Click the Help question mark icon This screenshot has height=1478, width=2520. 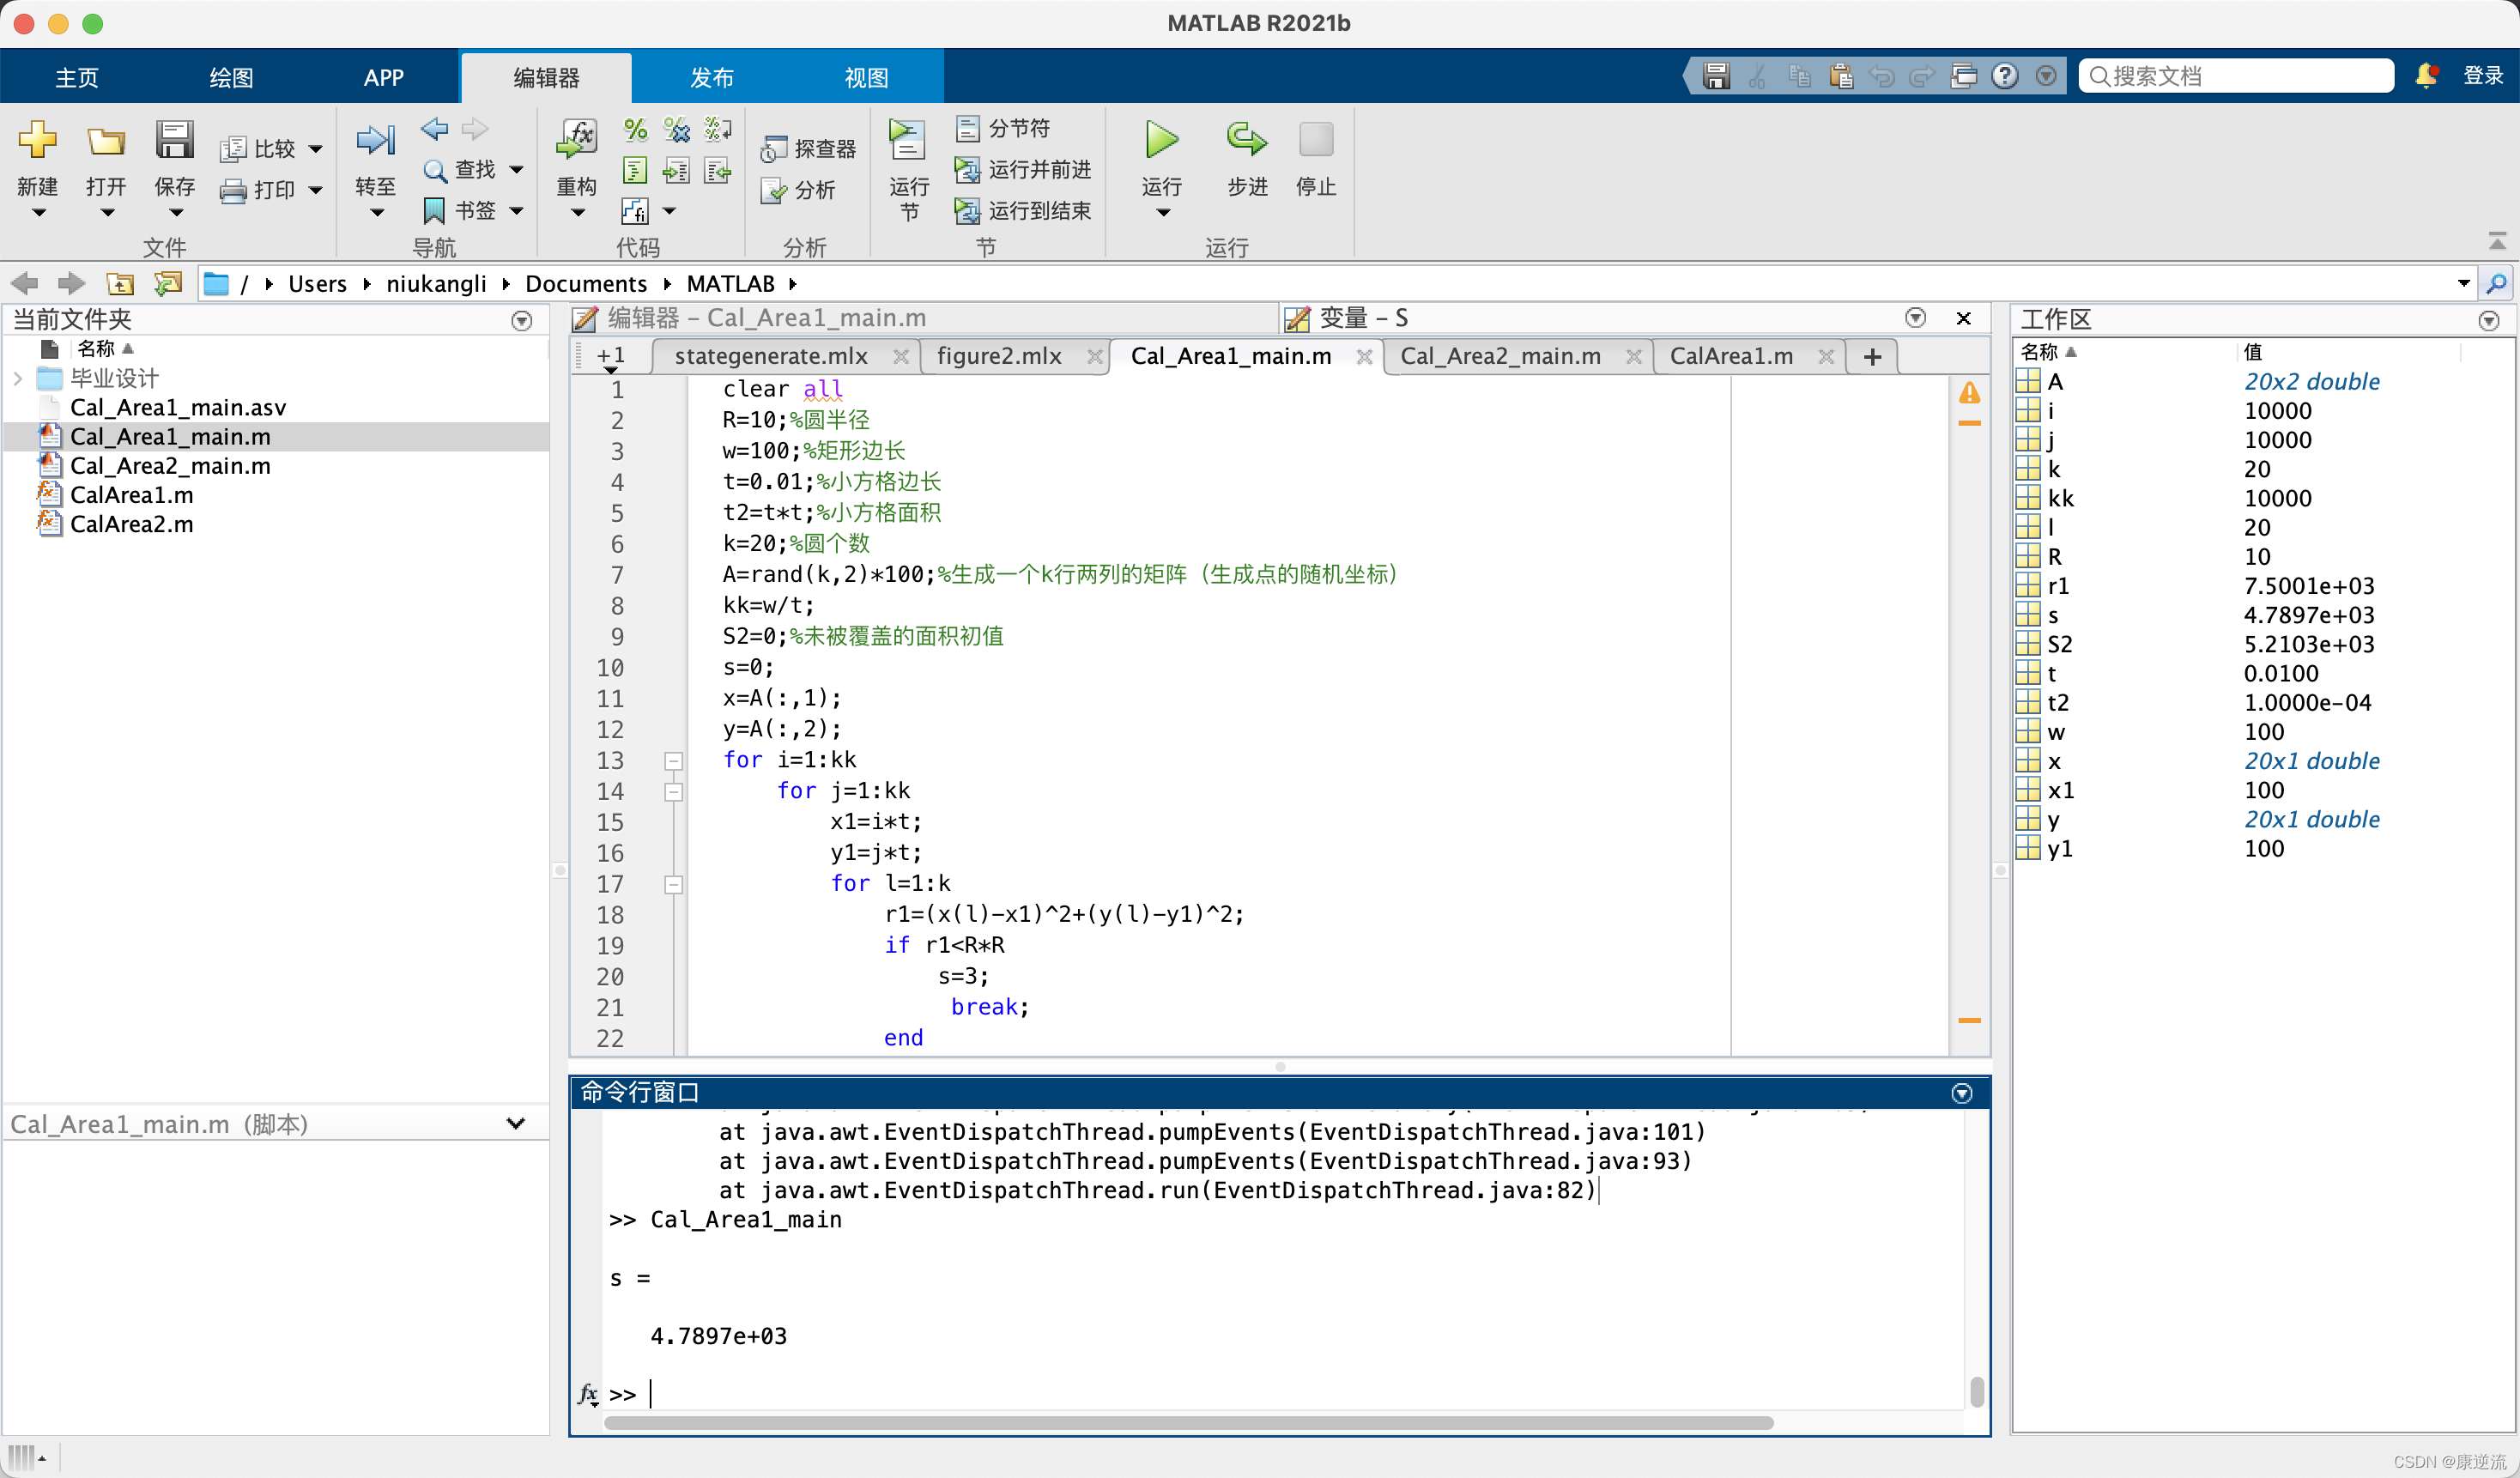tap(2004, 76)
